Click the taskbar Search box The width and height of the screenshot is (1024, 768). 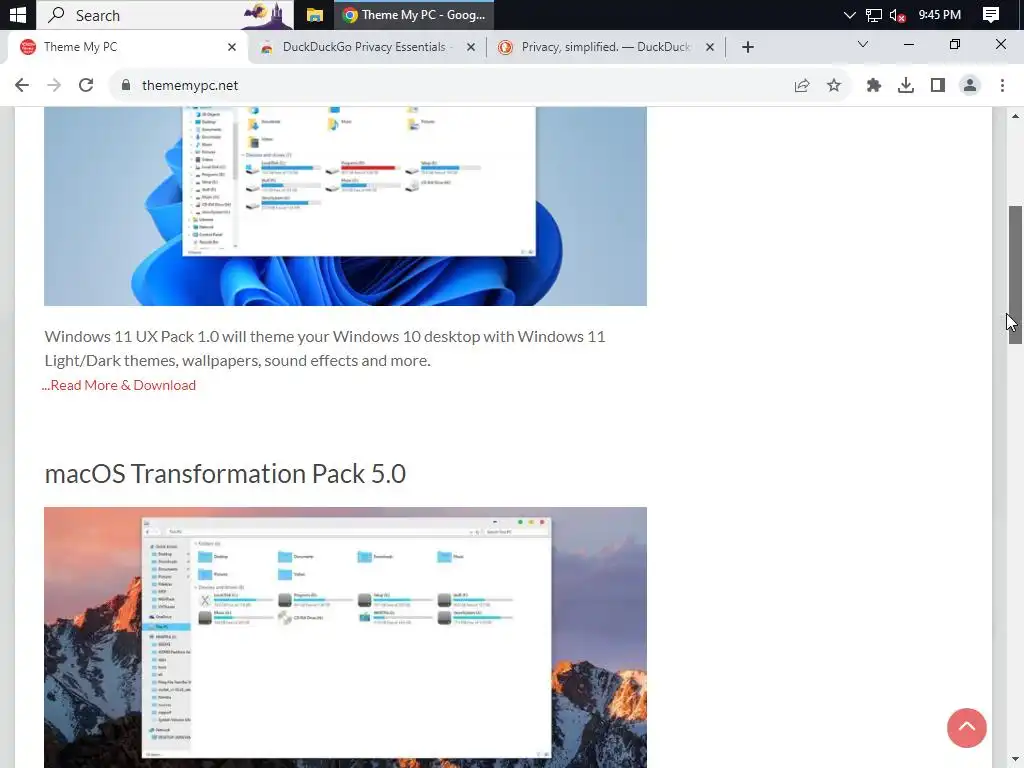(x=165, y=14)
